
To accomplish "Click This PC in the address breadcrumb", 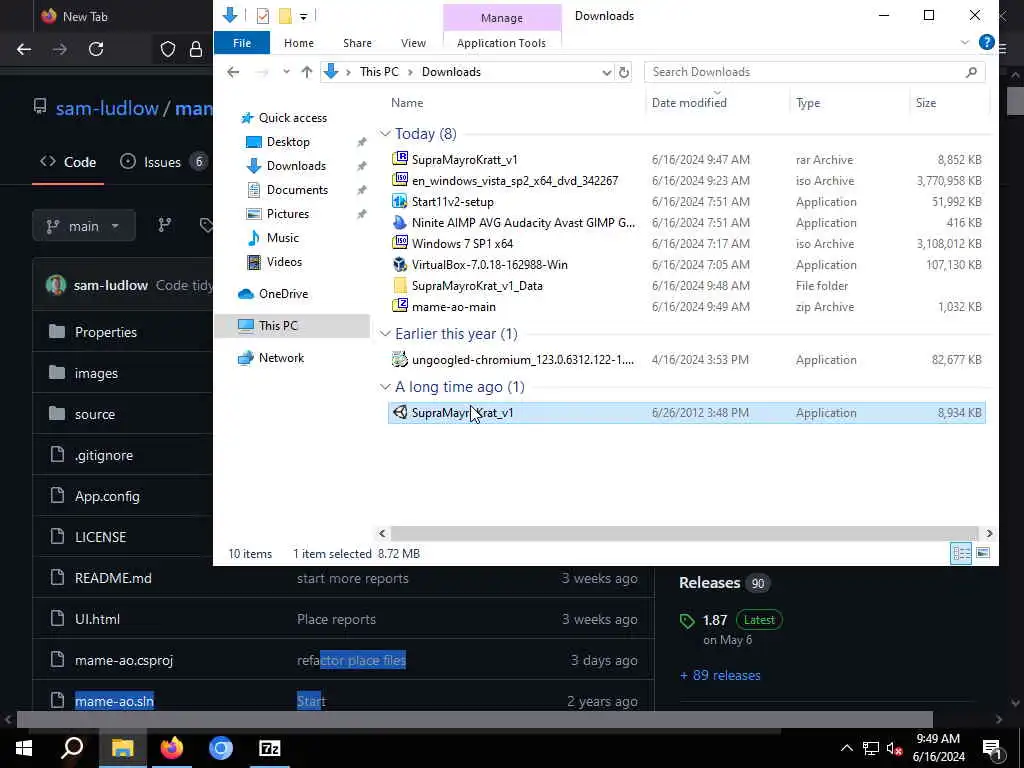I will (x=379, y=72).
